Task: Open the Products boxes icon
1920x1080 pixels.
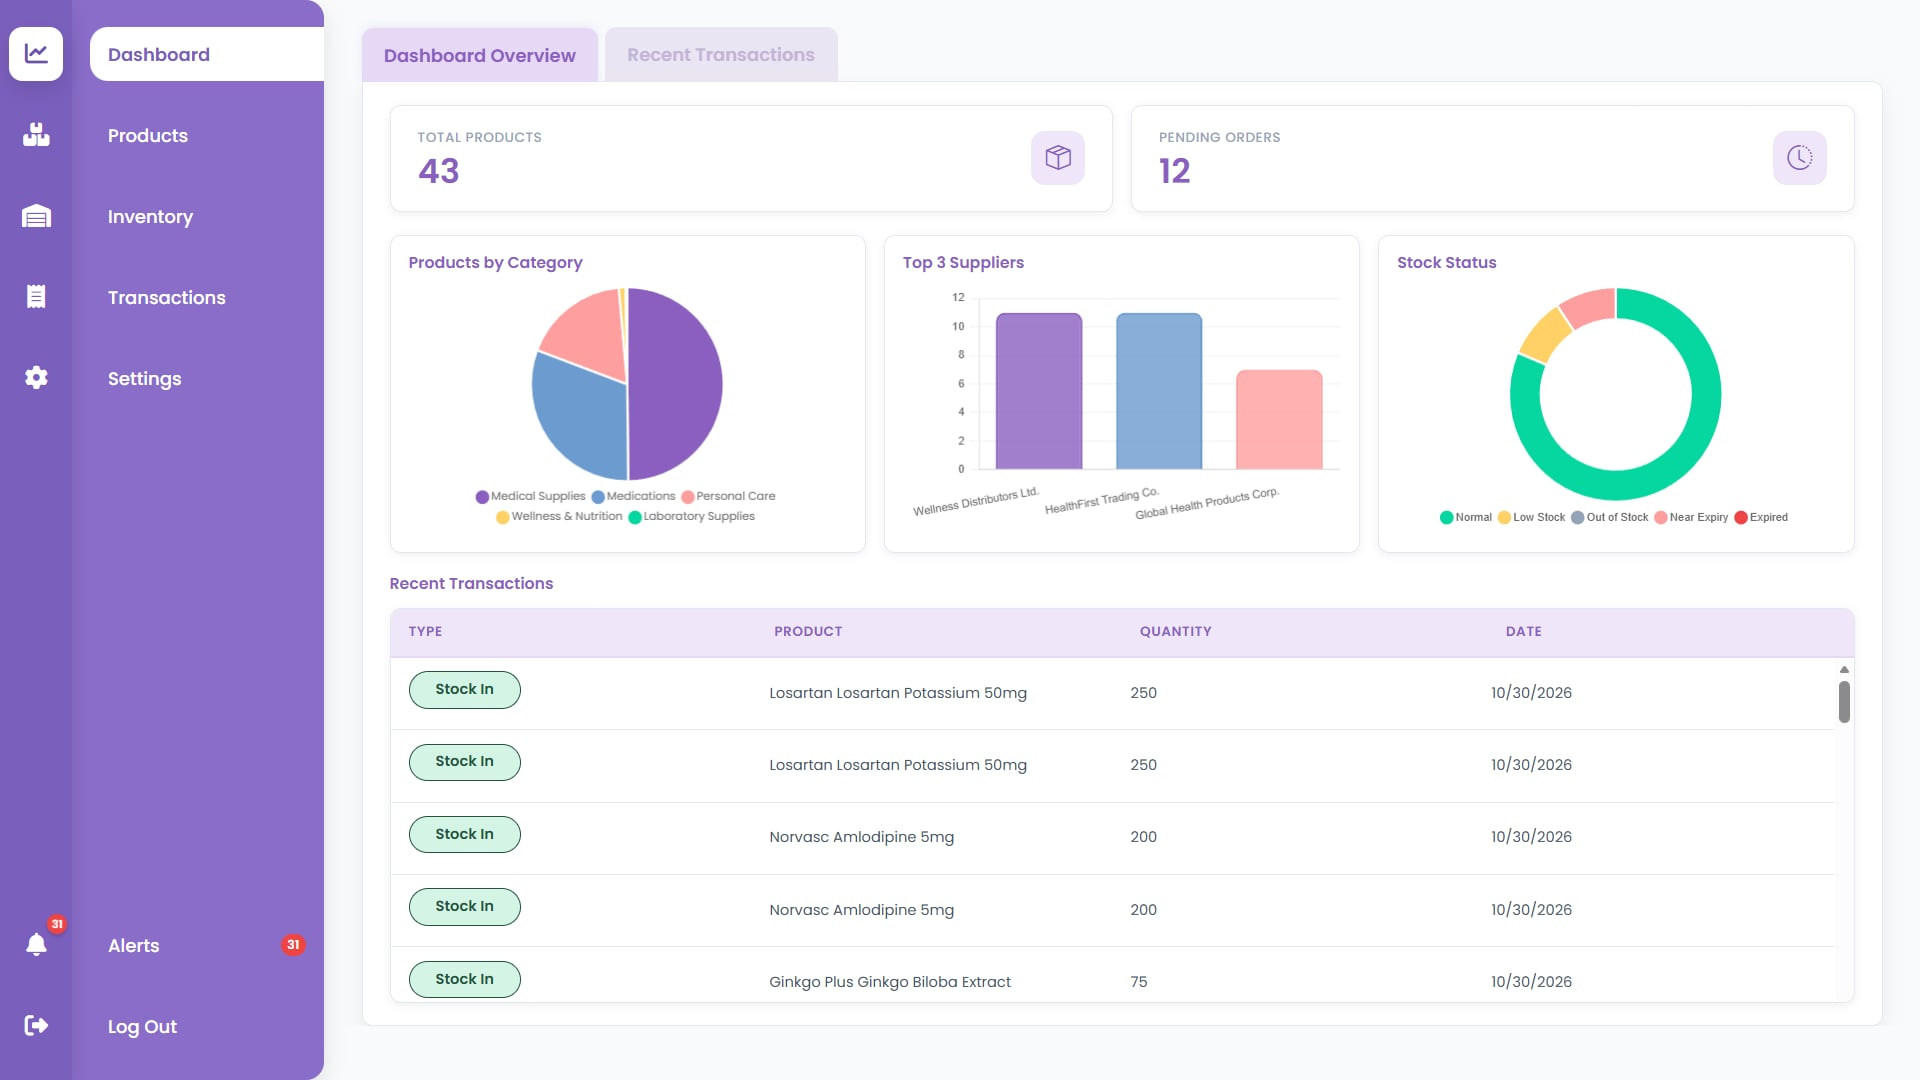Action: [36, 135]
